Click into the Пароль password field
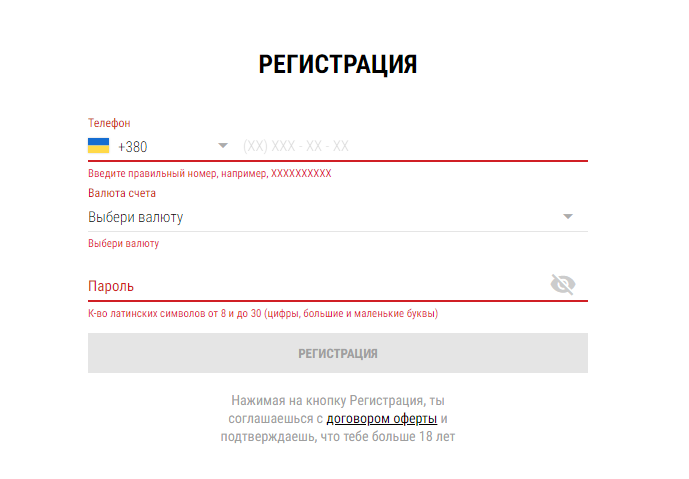This screenshot has height=479, width=689. coord(310,285)
